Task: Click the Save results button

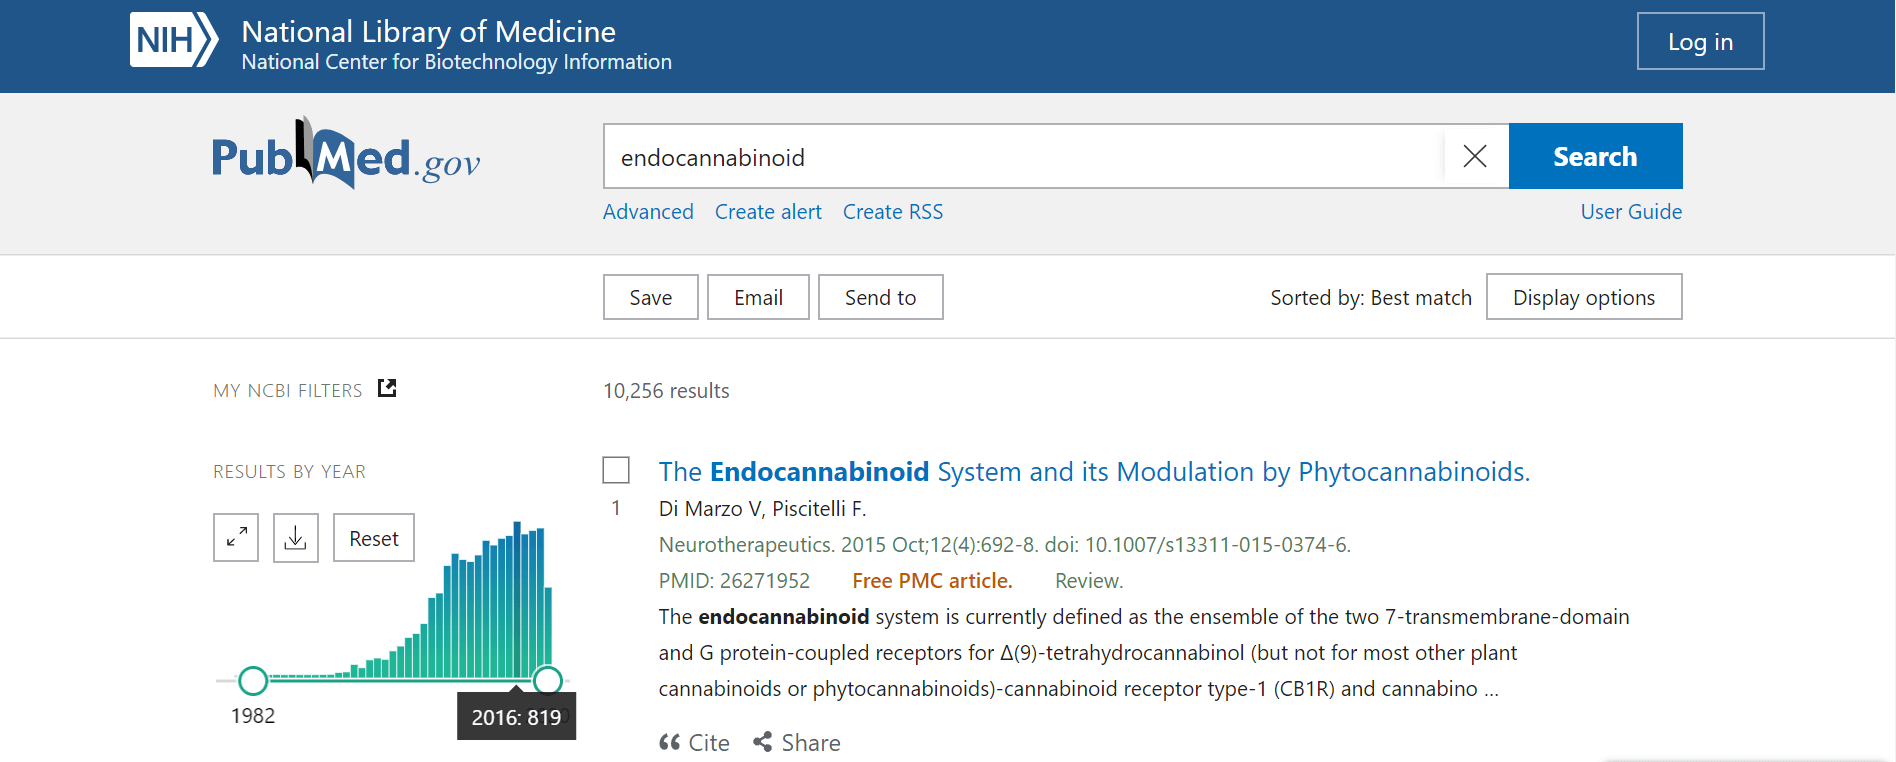Action: point(651,297)
